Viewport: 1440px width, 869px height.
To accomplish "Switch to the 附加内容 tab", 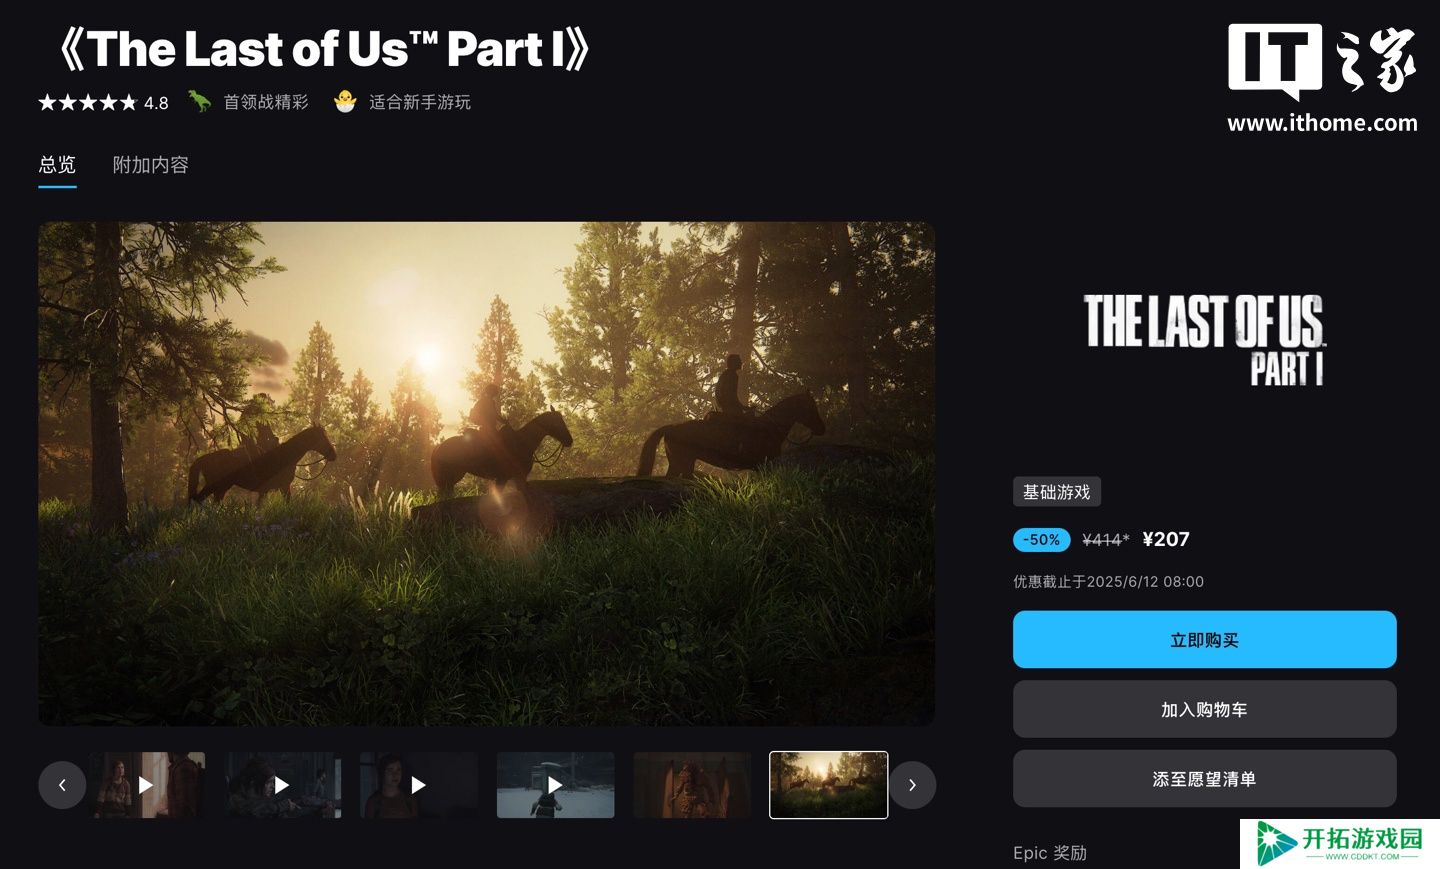I will coord(150,165).
